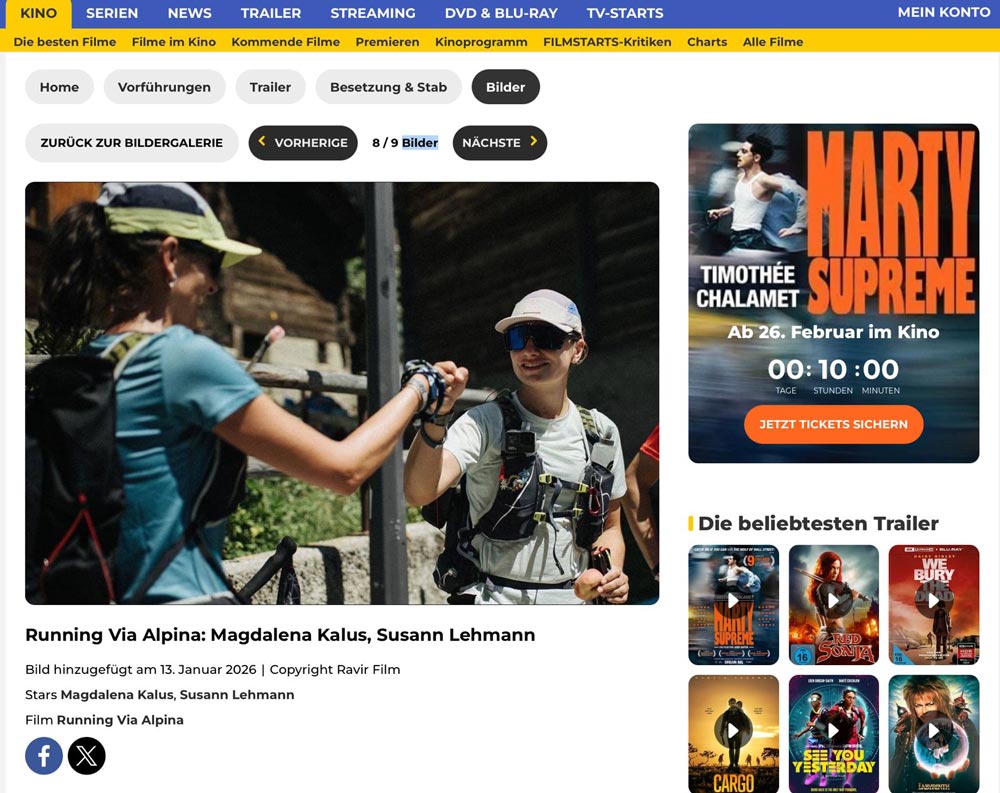Screen dimensions: 1000x793
Task: Select the Vorführungen tab
Action: click(164, 87)
